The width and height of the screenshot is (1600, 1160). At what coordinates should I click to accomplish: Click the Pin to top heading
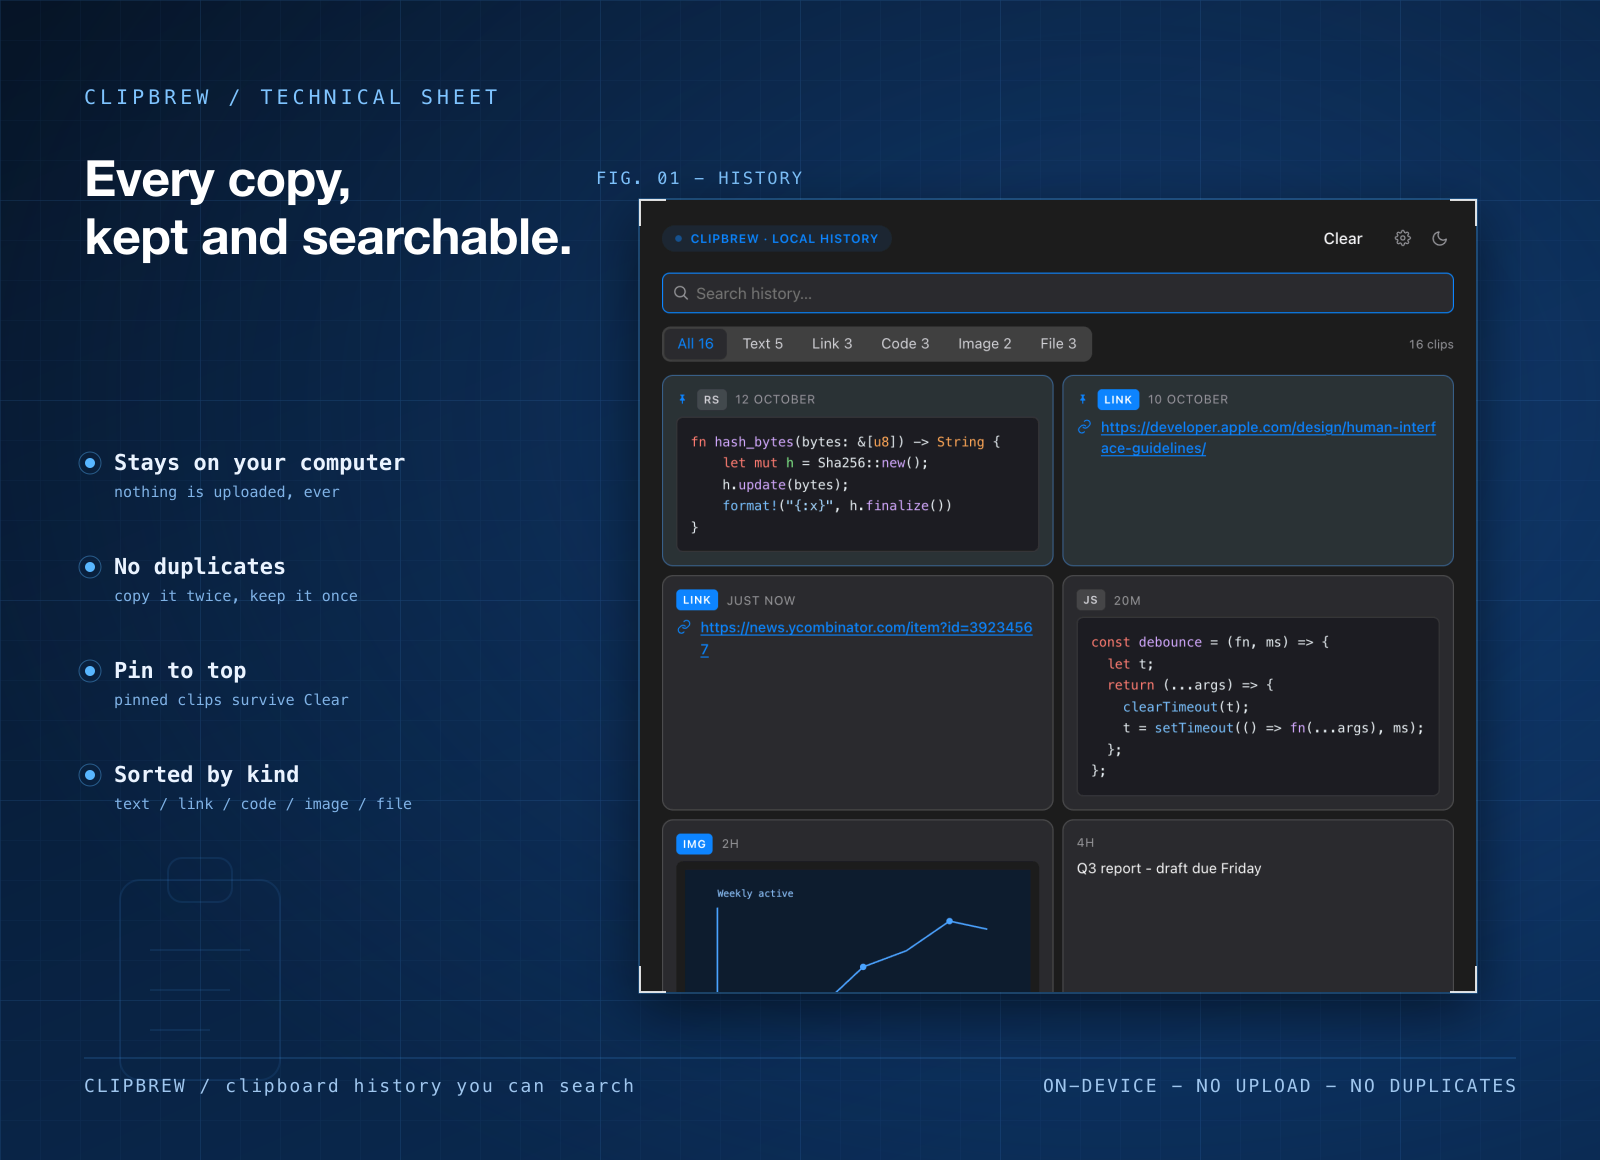pyautogui.click(x=180, y=671)
